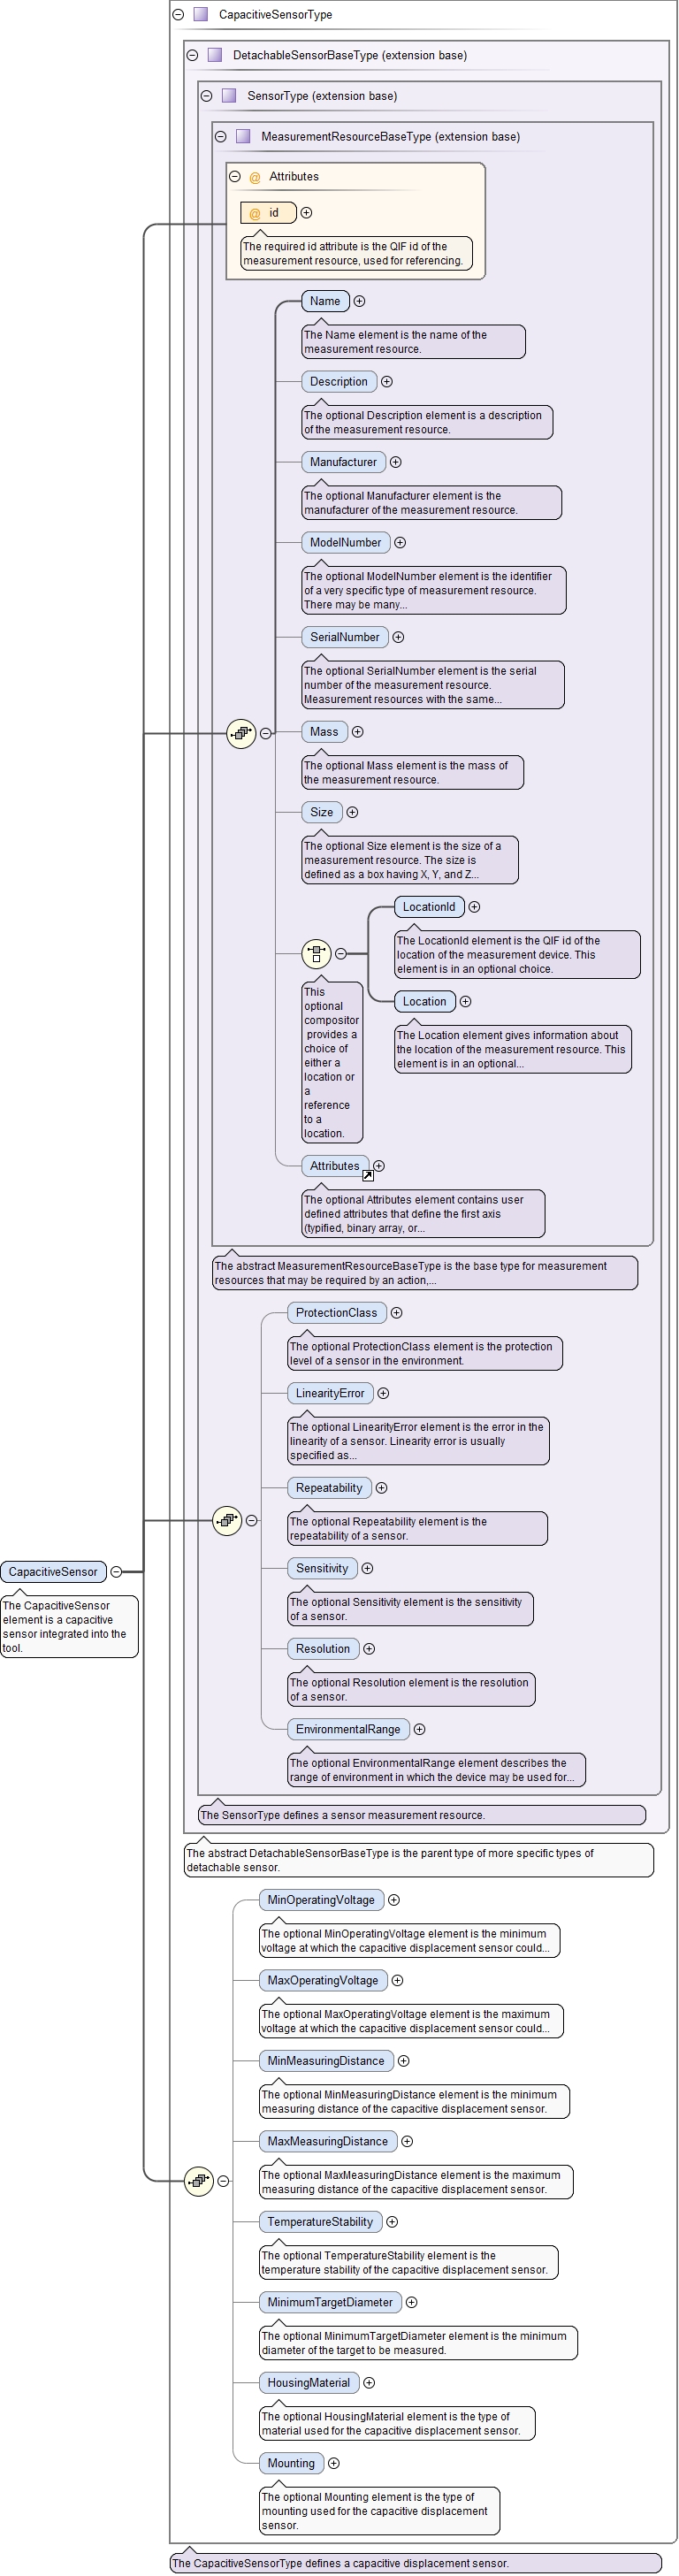Collapse the sequence beside MaxMeasuringDistance minus
The width and height of the screenshot is (679, 2576).
point(223,2181)
